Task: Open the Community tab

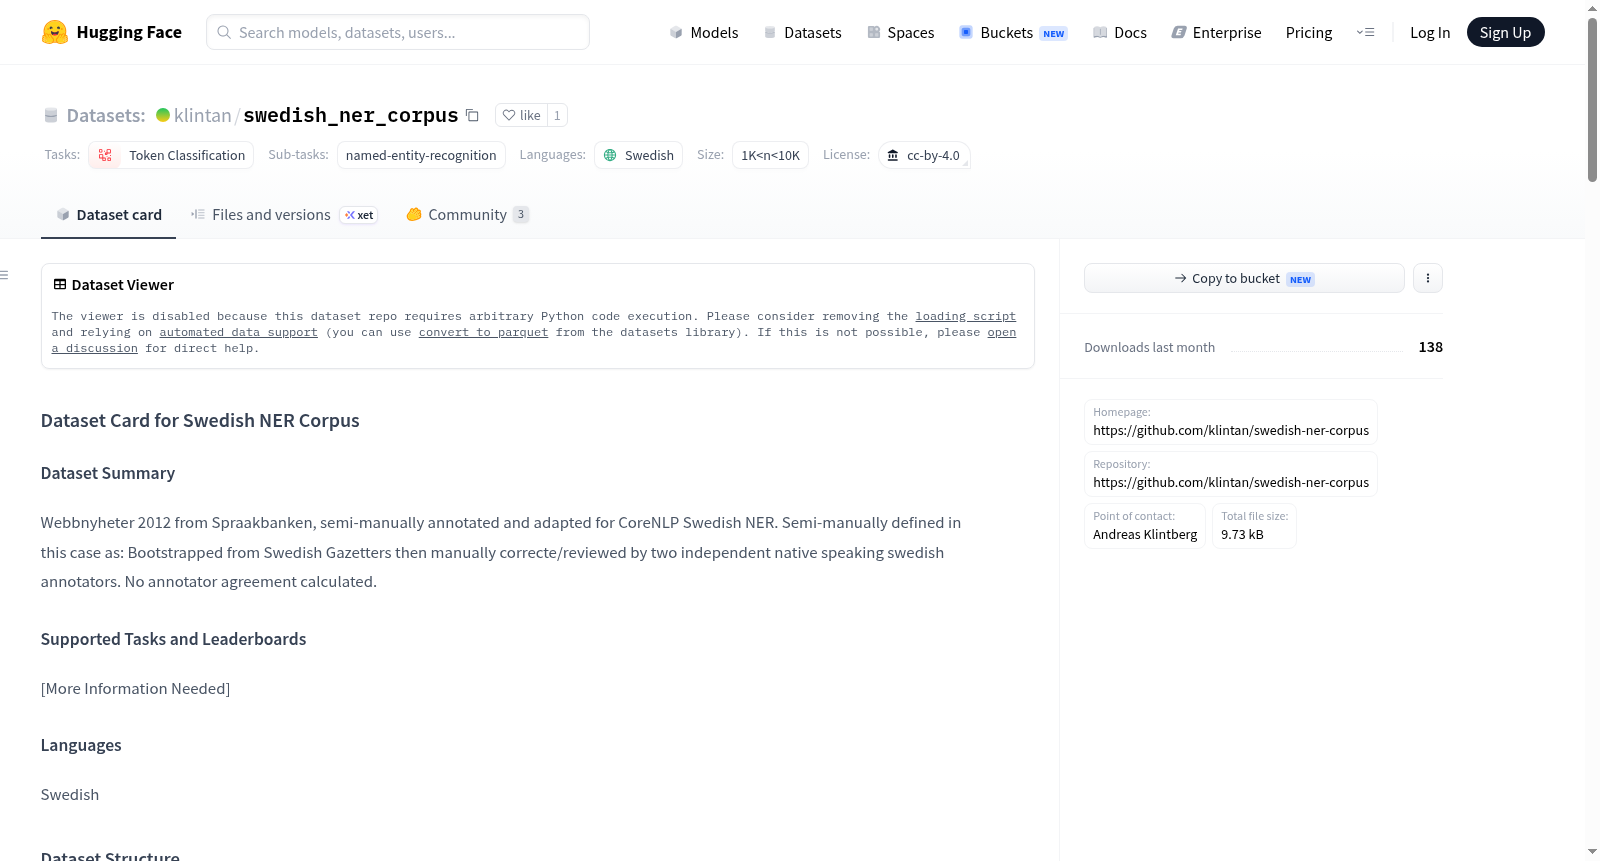Action: pyautogui.click(x=467, y=215)
